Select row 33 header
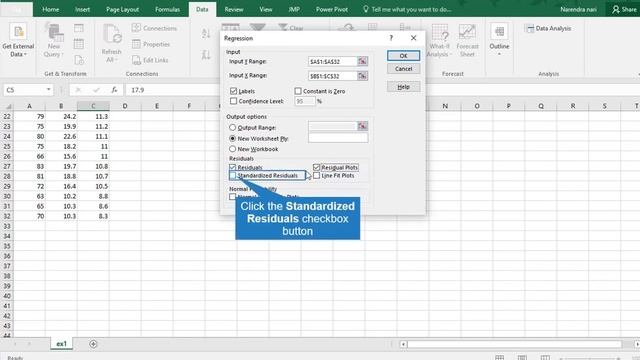The image size is (640, 360). tap(7, 226)
